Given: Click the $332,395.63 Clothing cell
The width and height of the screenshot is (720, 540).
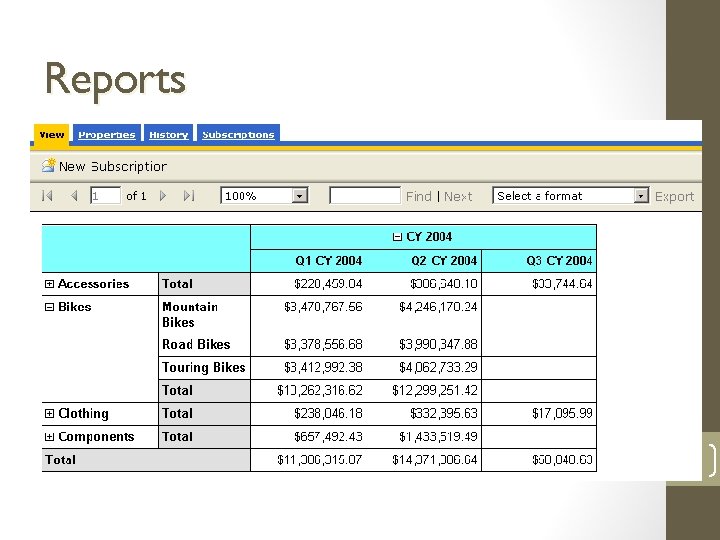Looking at the screenshot, I should (x=444, y=413).
